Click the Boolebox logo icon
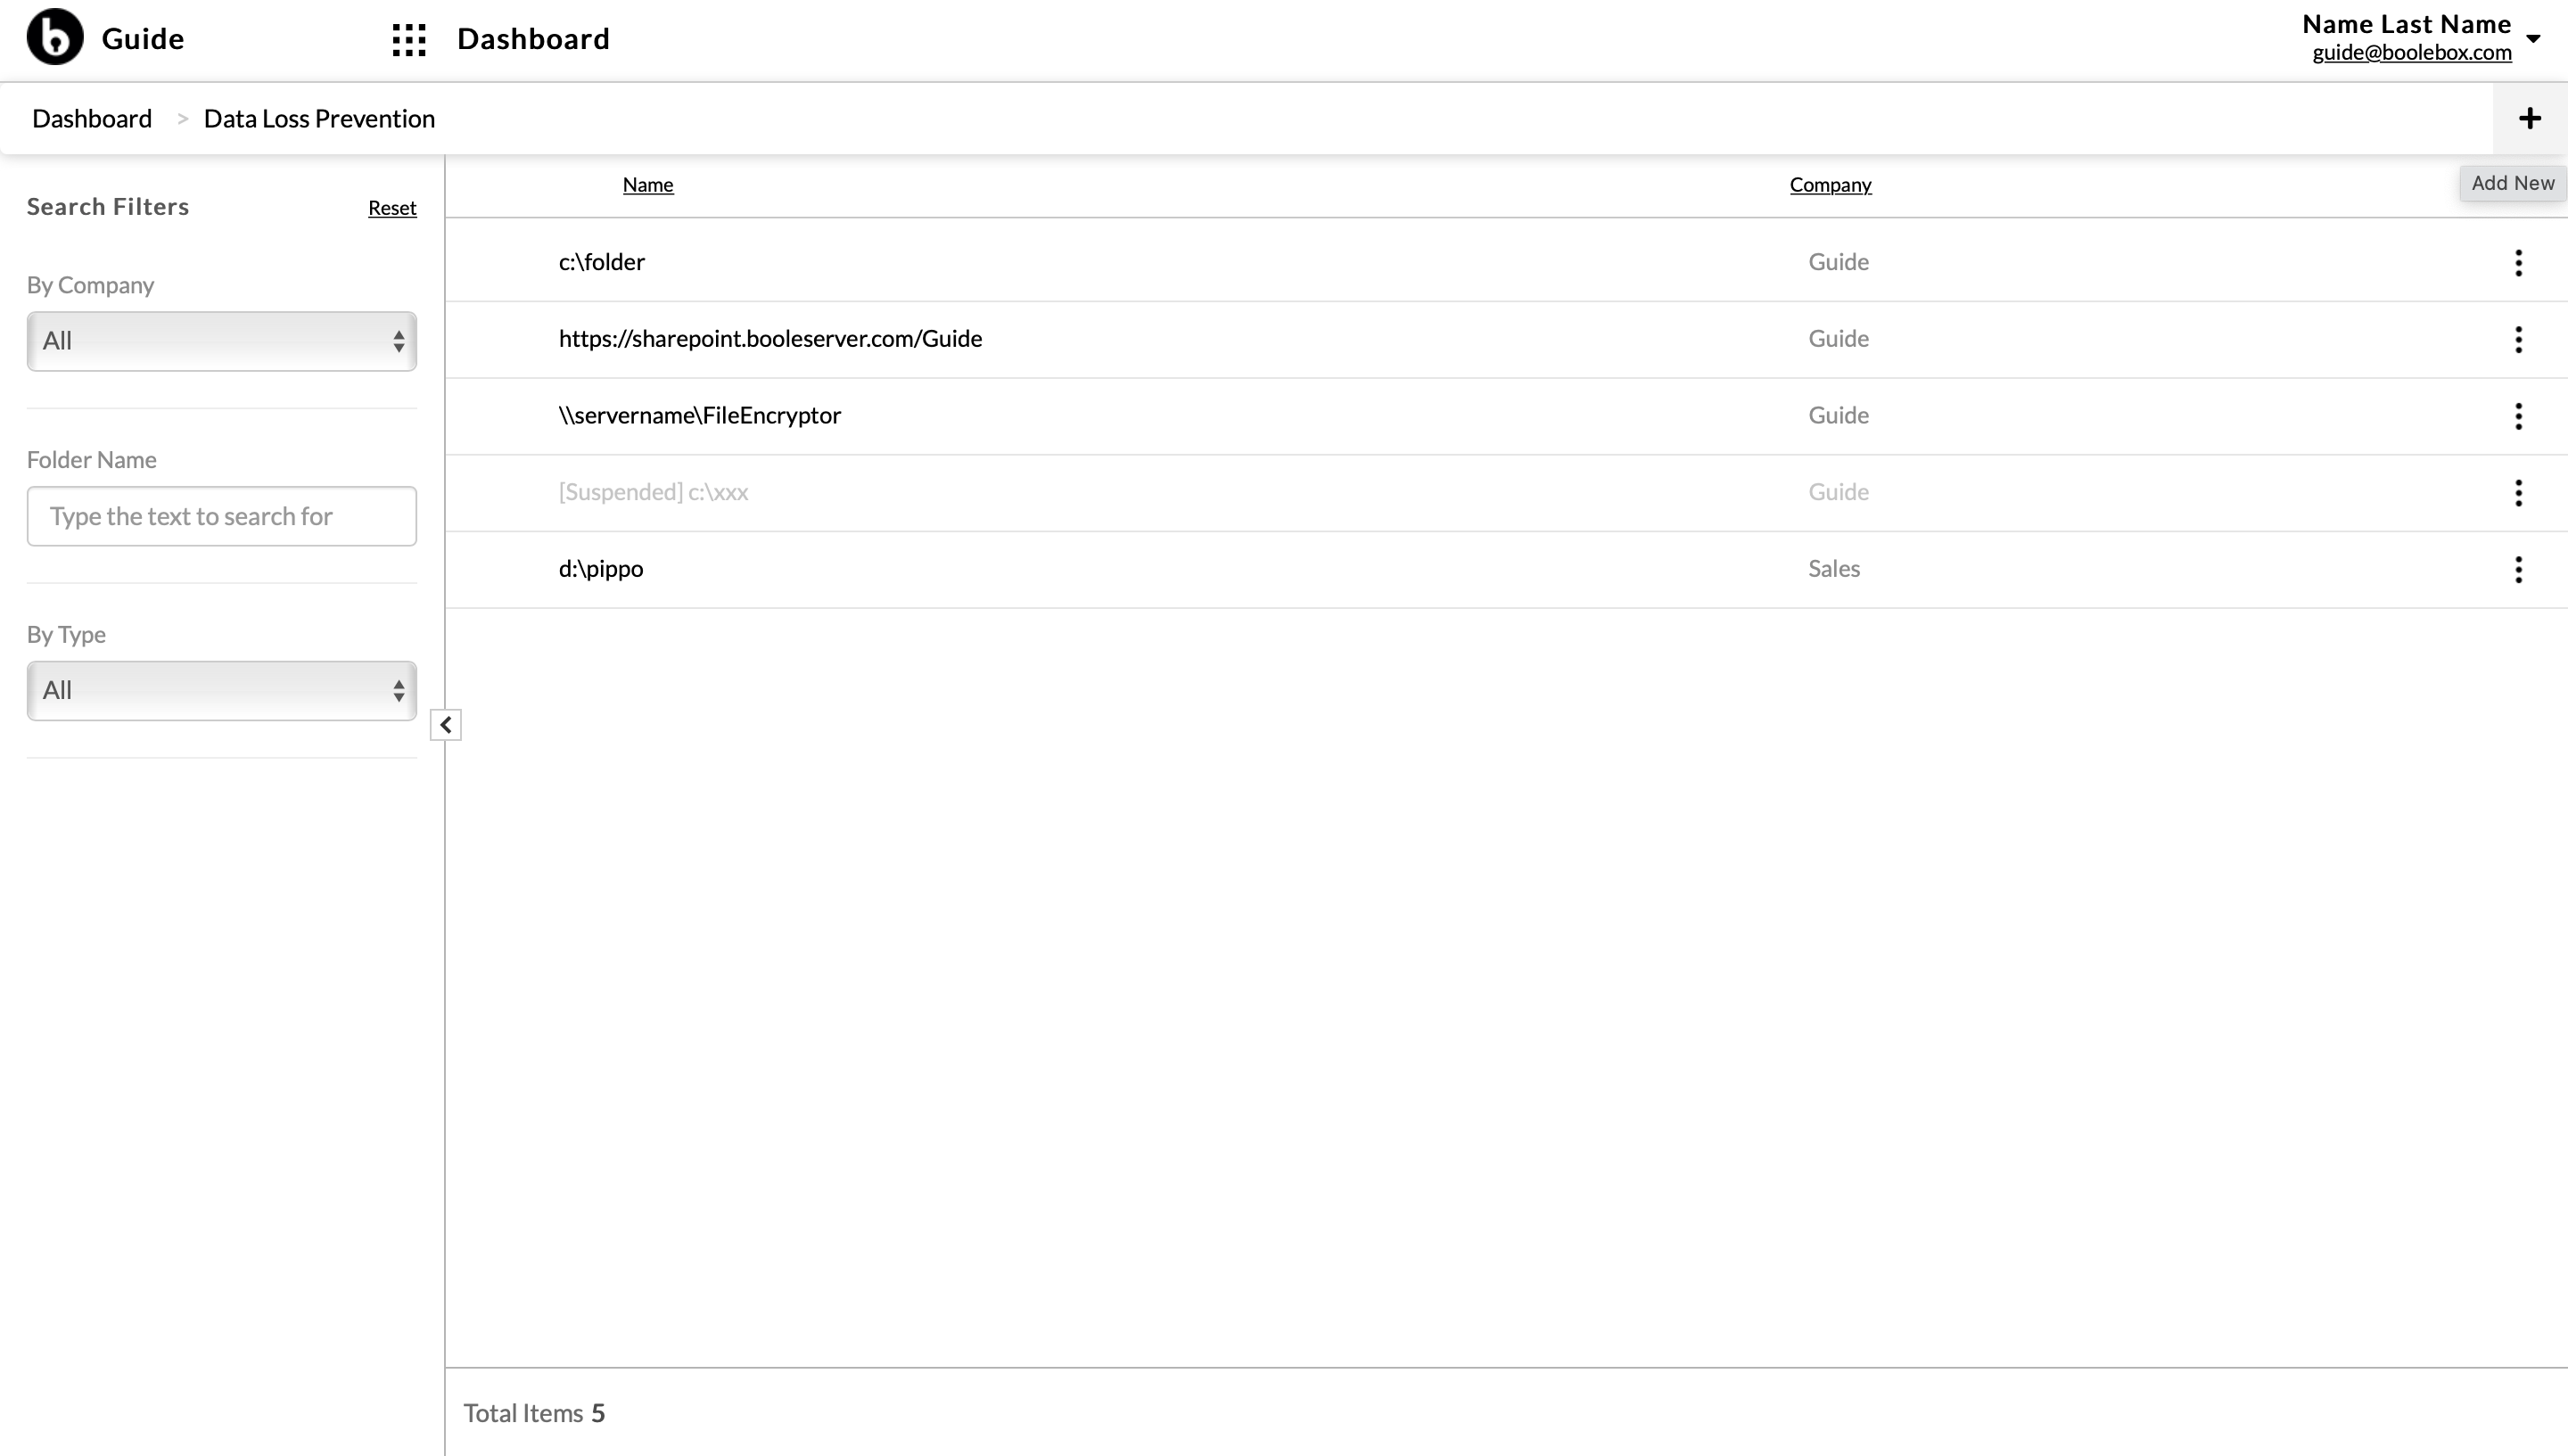Viewport: 2568px width, 1456px height. click(55, 37)
